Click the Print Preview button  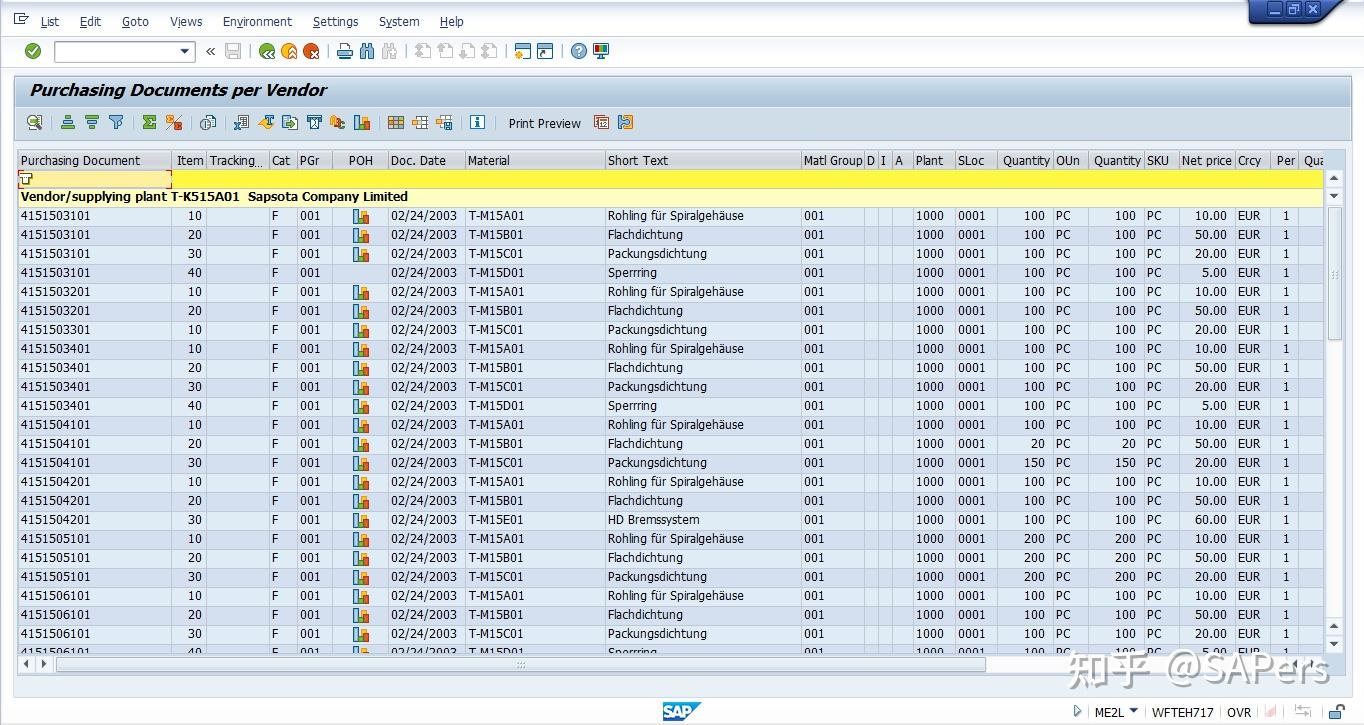(x=544, y=122)
